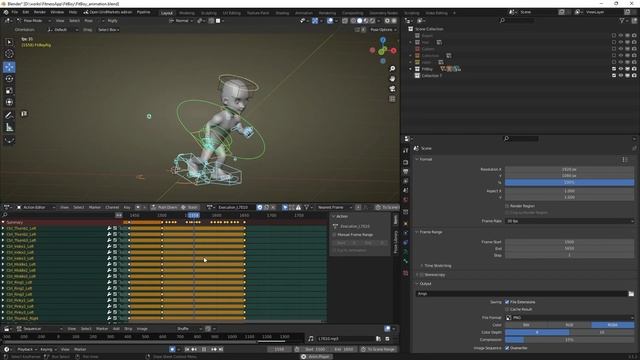Collapse the Summary channel row
The height and width of the screenshot is (360, 640).
tap(3, 222)
